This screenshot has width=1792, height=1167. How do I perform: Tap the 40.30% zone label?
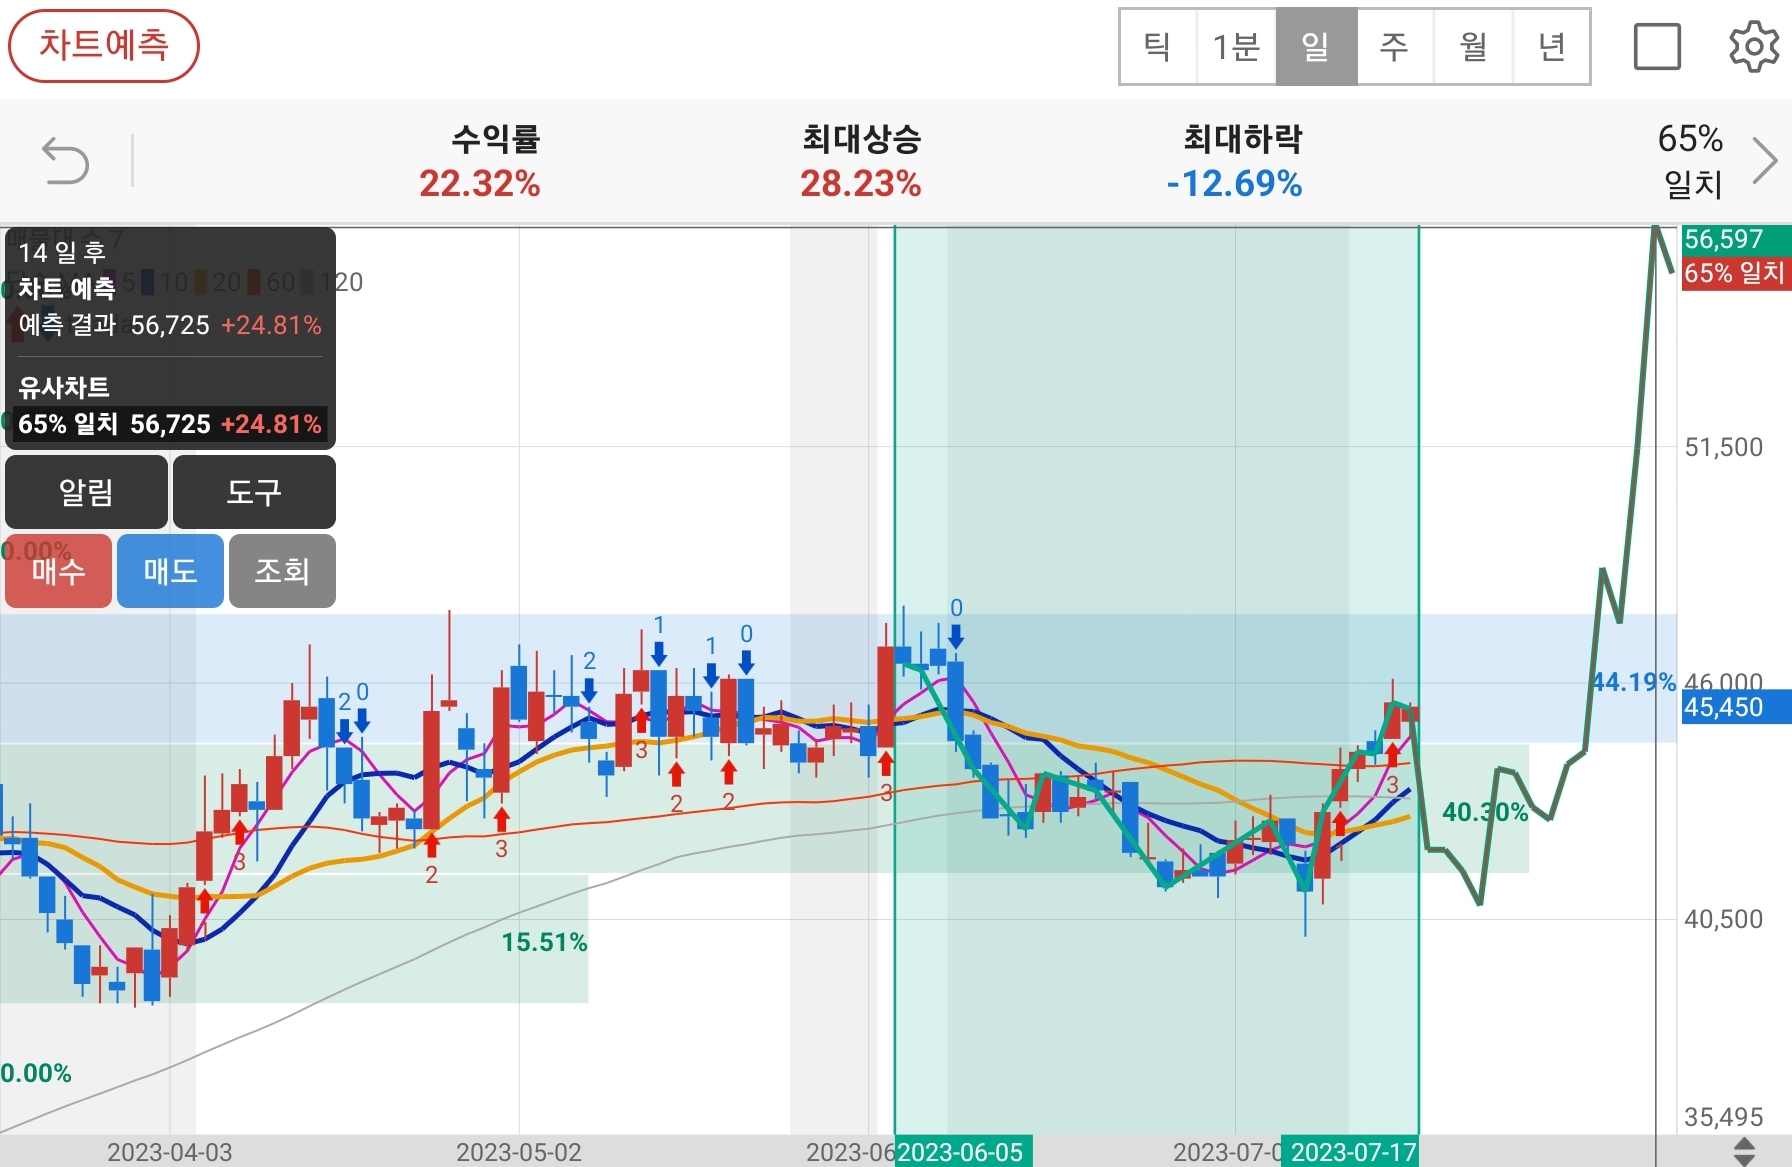[x=1486, y=812]
